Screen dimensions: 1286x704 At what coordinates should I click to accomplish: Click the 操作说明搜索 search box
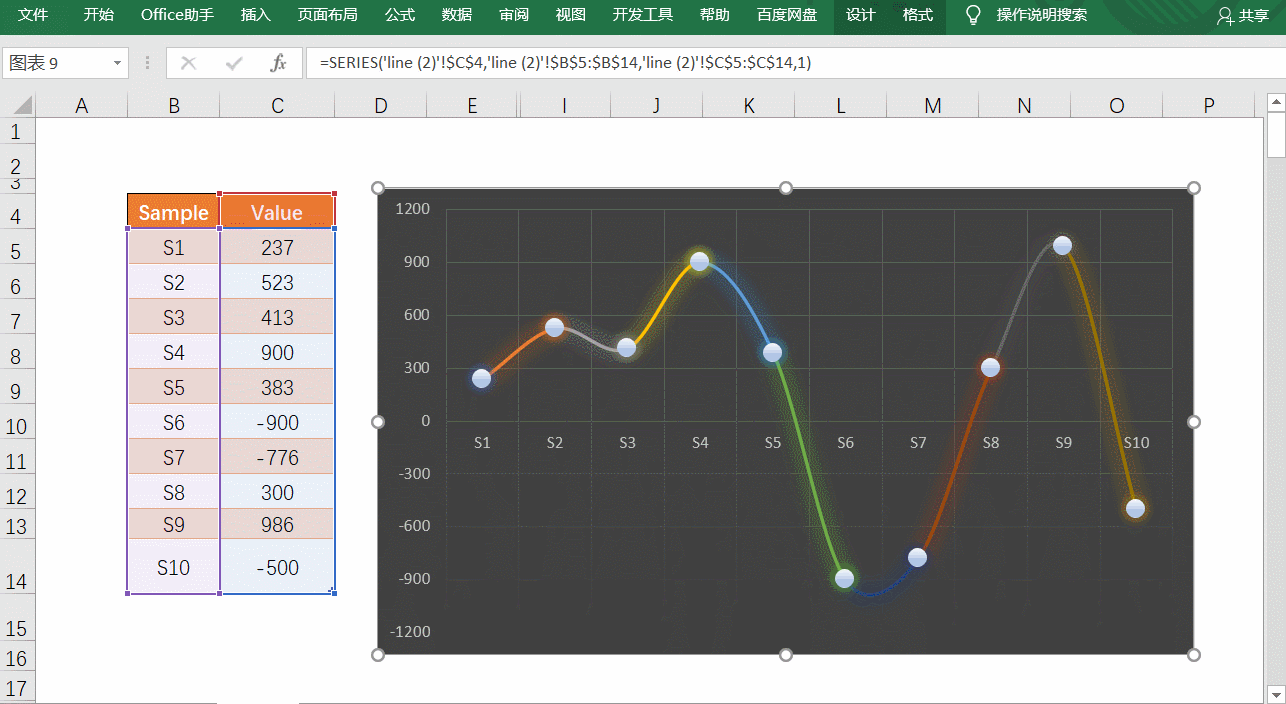(1041, 15)
